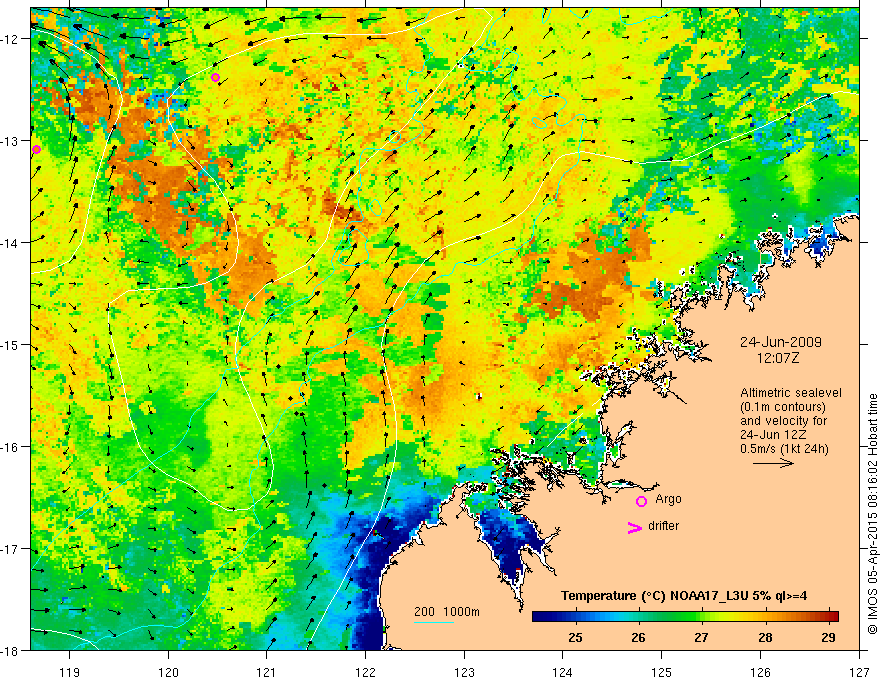Image resolution: width=880 pixels, height=680 pixels.
Task: Click the latitude axis label '-15'
Action: (x=11, y=345)
